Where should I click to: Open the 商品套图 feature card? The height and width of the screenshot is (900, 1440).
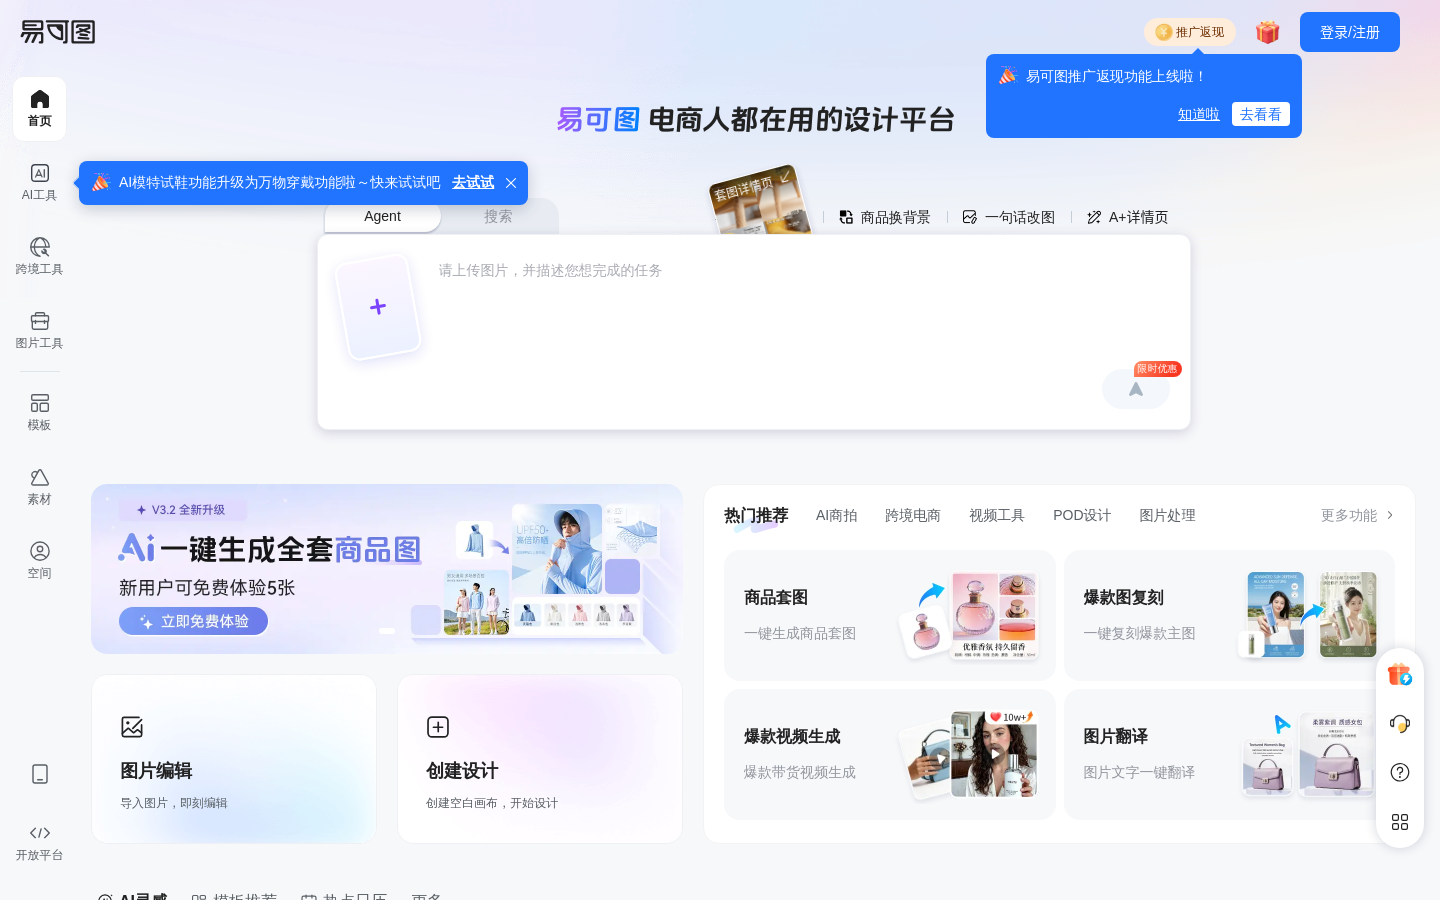pyautogui.click(x=890, y=615)
